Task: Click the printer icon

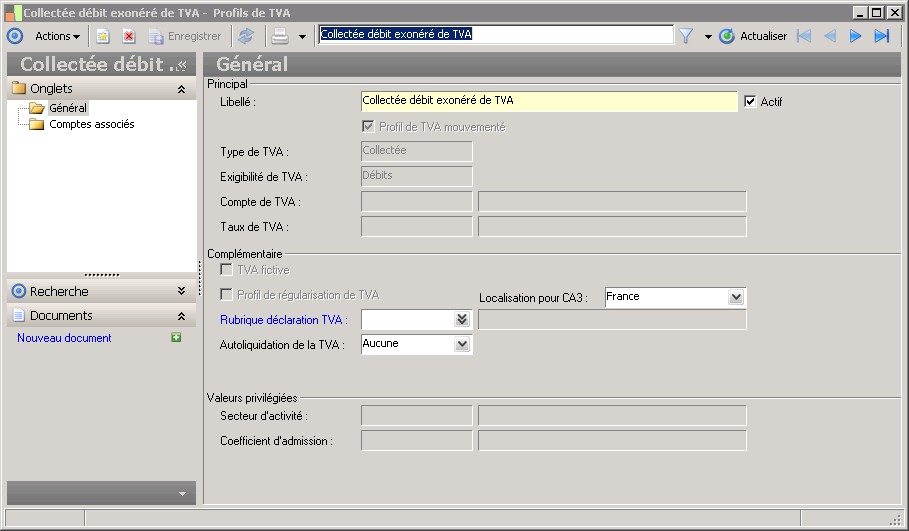Action: 280,36
